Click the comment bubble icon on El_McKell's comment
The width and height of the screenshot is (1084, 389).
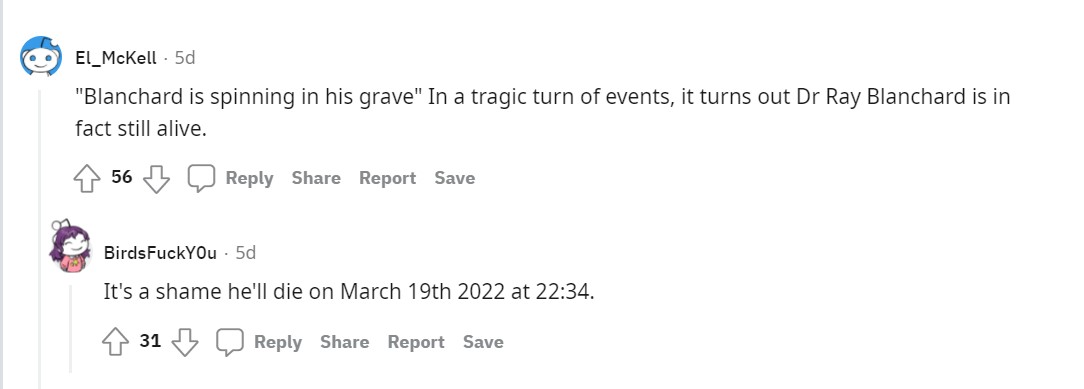202,179
